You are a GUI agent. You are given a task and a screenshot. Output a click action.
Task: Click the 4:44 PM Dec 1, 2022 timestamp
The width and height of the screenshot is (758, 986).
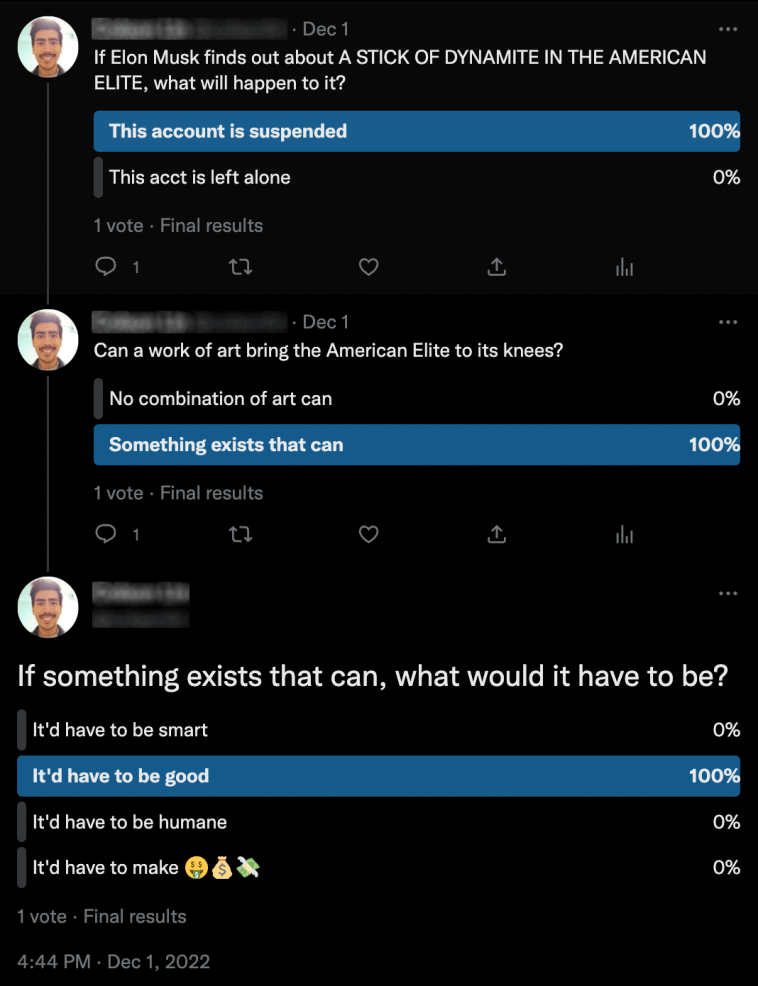pyautogui.click(x=113, y=961)
